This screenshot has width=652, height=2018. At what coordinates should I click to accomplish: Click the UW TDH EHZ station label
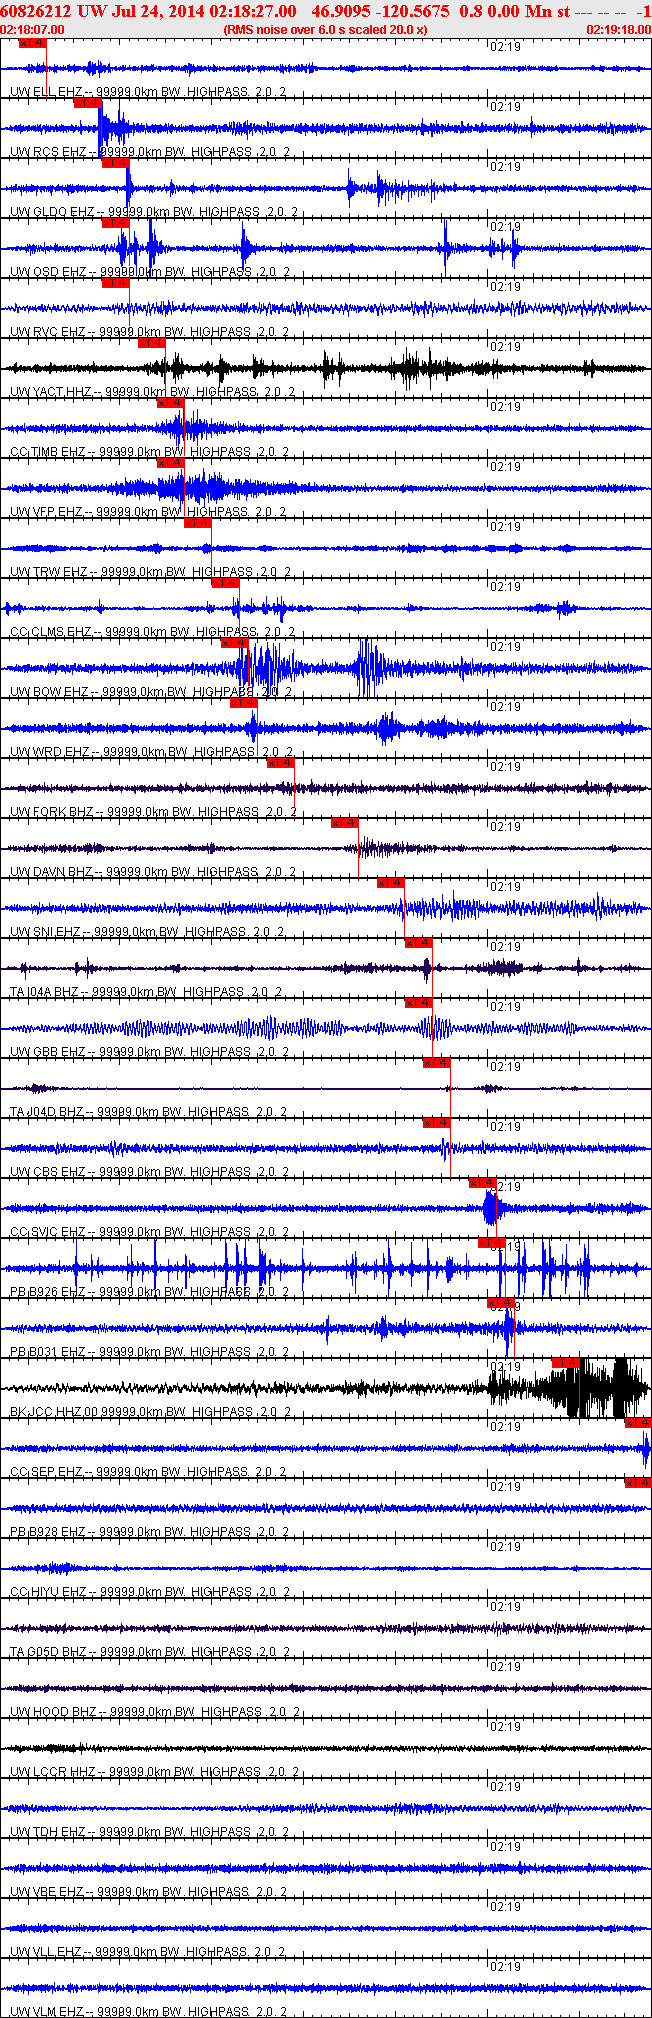pyautogui.click(x=48, y=1832)
